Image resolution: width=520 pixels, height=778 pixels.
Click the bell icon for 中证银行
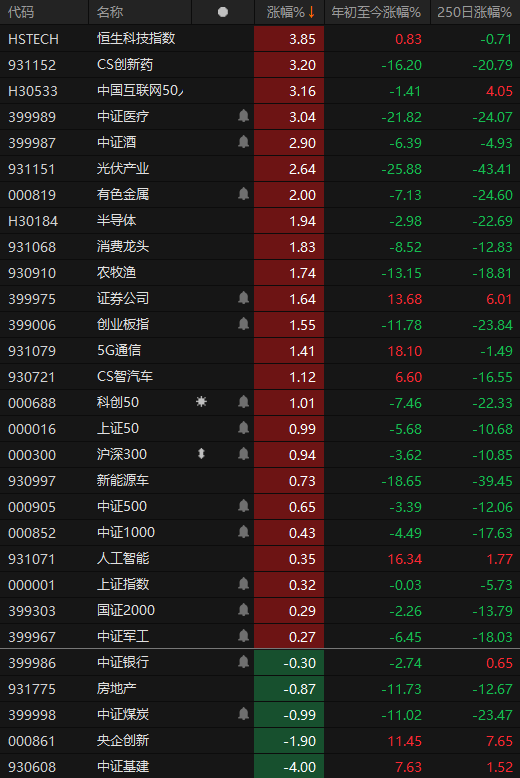coord(243,662)
